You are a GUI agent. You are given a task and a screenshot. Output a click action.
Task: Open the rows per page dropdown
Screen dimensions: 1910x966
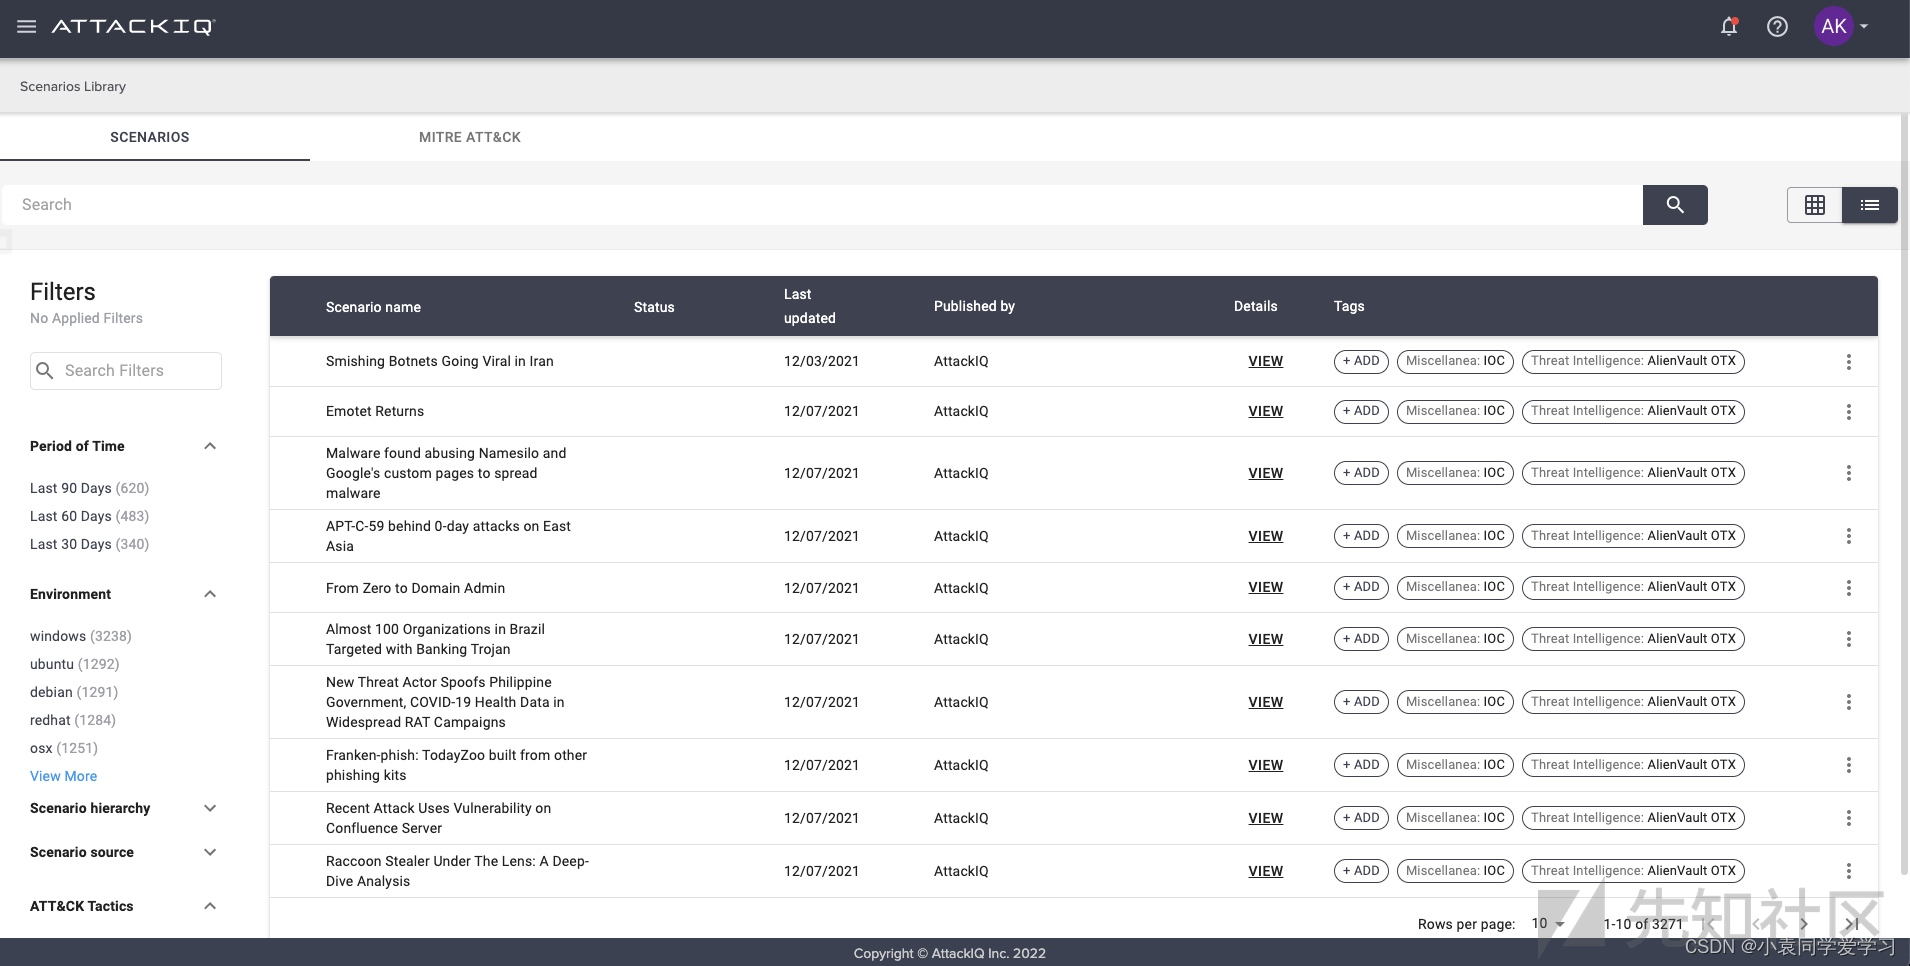[1548, 924]
